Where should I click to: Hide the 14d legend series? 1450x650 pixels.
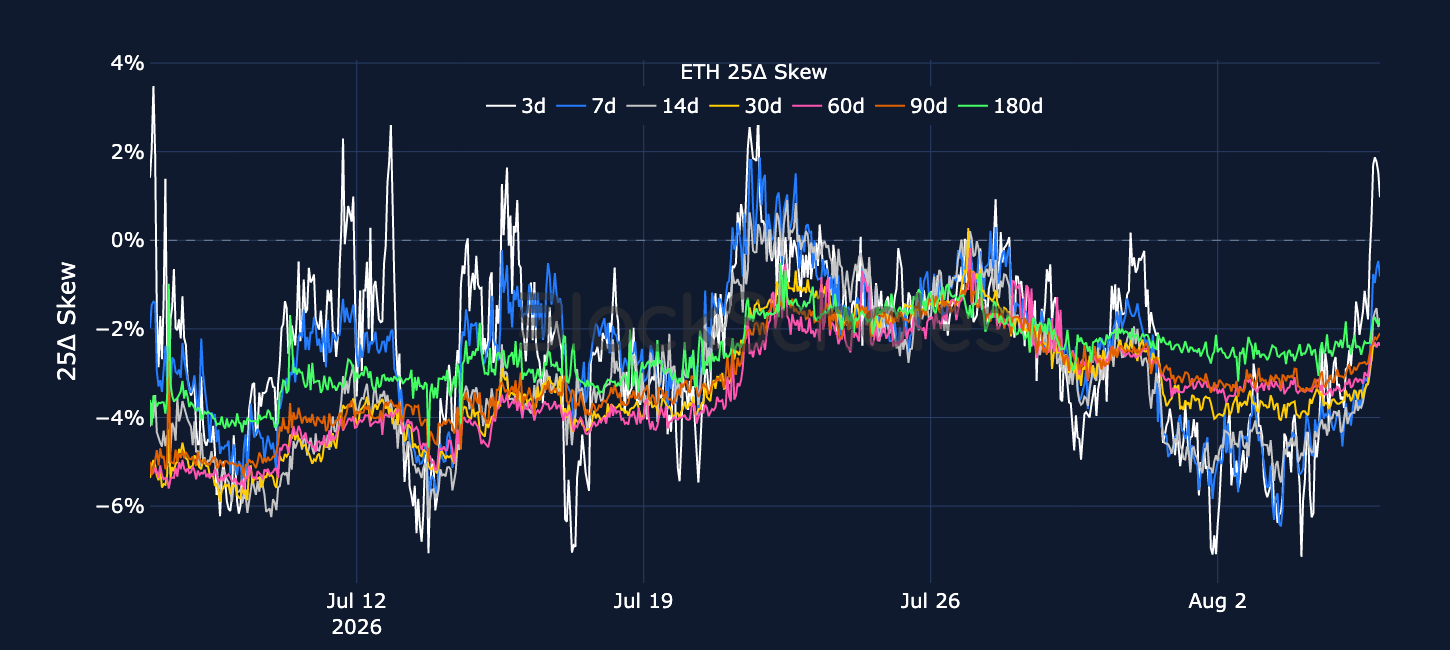(x=662, y=105)
